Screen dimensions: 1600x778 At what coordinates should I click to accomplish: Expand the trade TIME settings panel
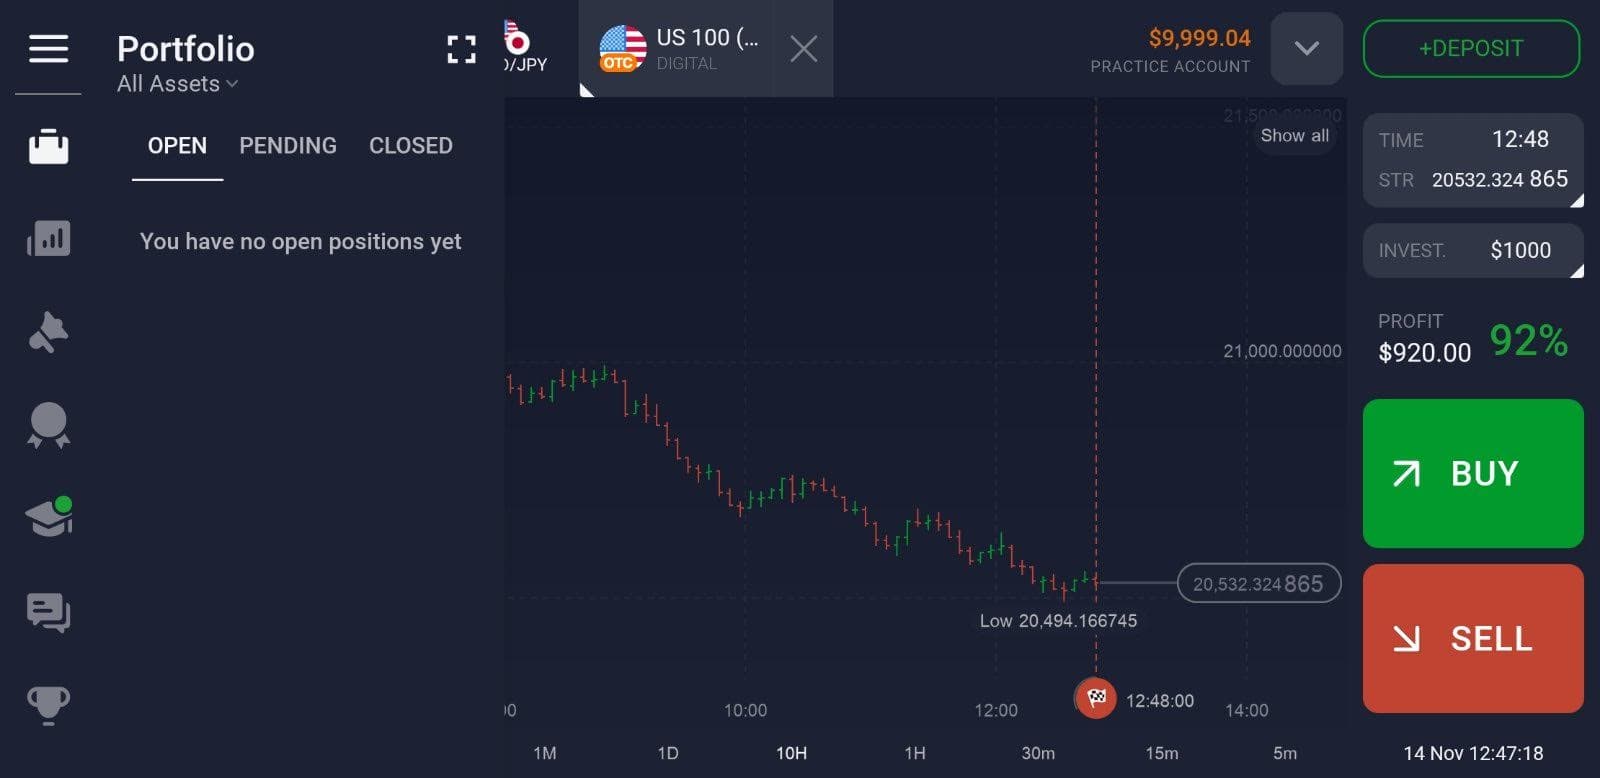(1472, 160)
